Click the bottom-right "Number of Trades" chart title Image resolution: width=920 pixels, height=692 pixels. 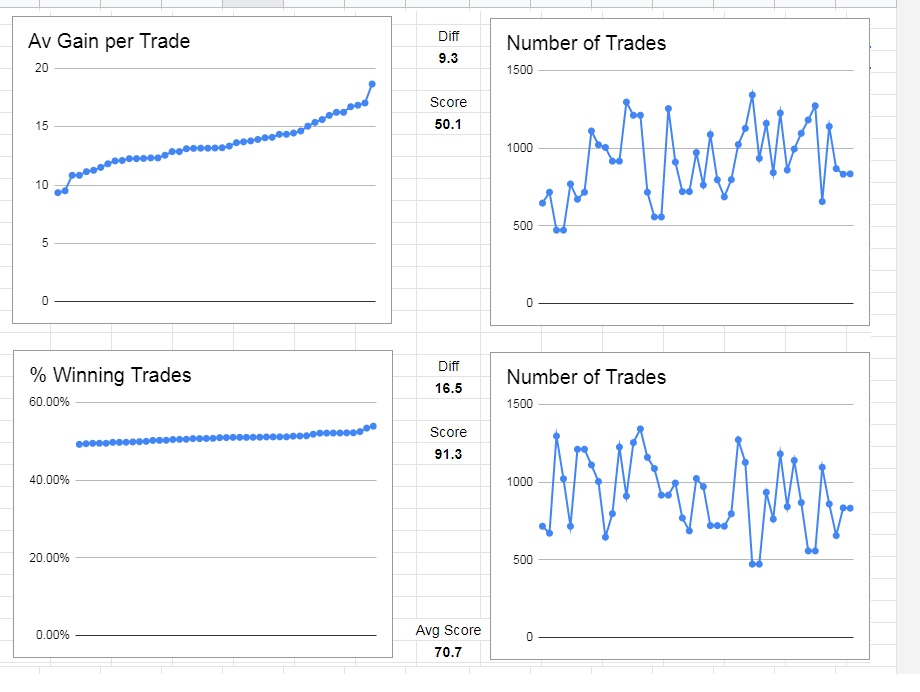[586, 377]
